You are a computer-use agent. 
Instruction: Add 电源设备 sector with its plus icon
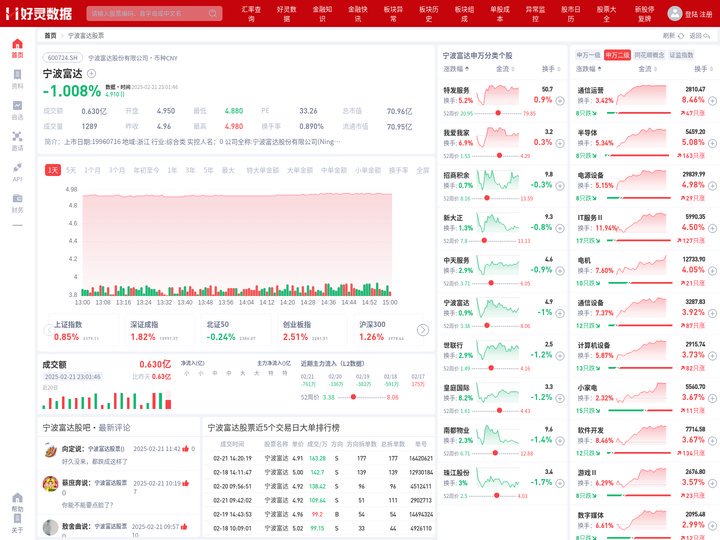712,186
